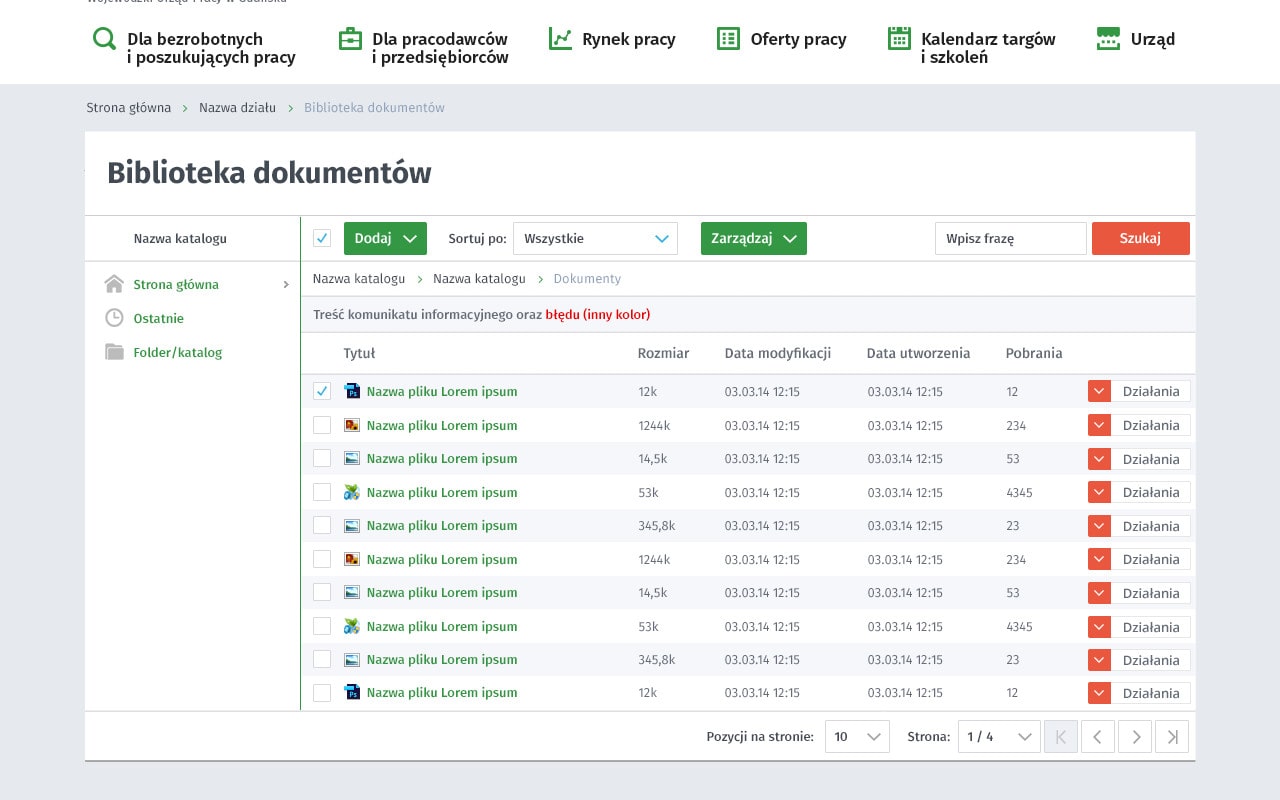Click the folder icon beside Folder/katalog
The image size is (1280, 800).
click(x=114, y=352)
